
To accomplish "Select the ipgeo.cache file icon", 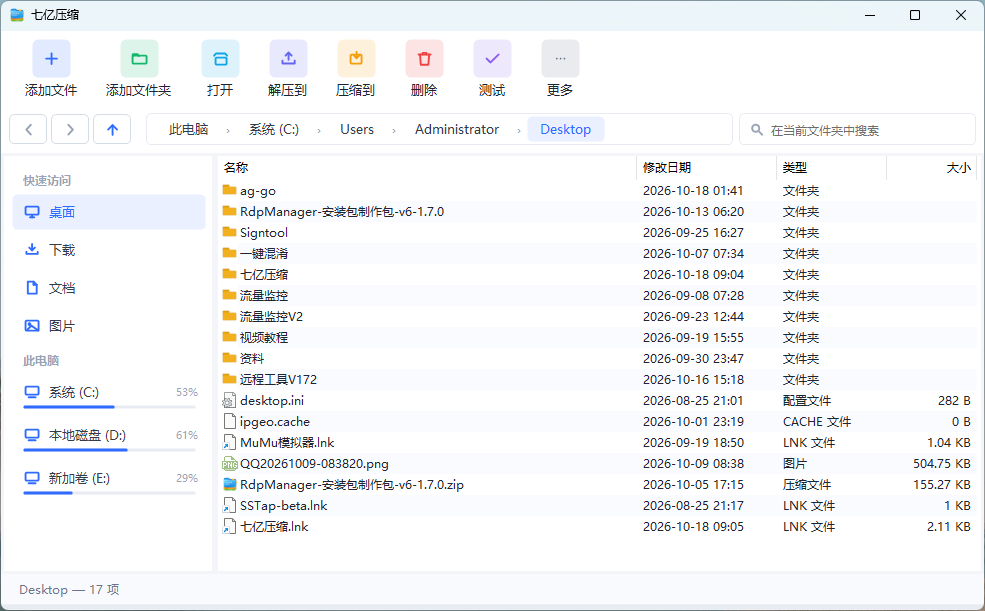I will point(229,421).
